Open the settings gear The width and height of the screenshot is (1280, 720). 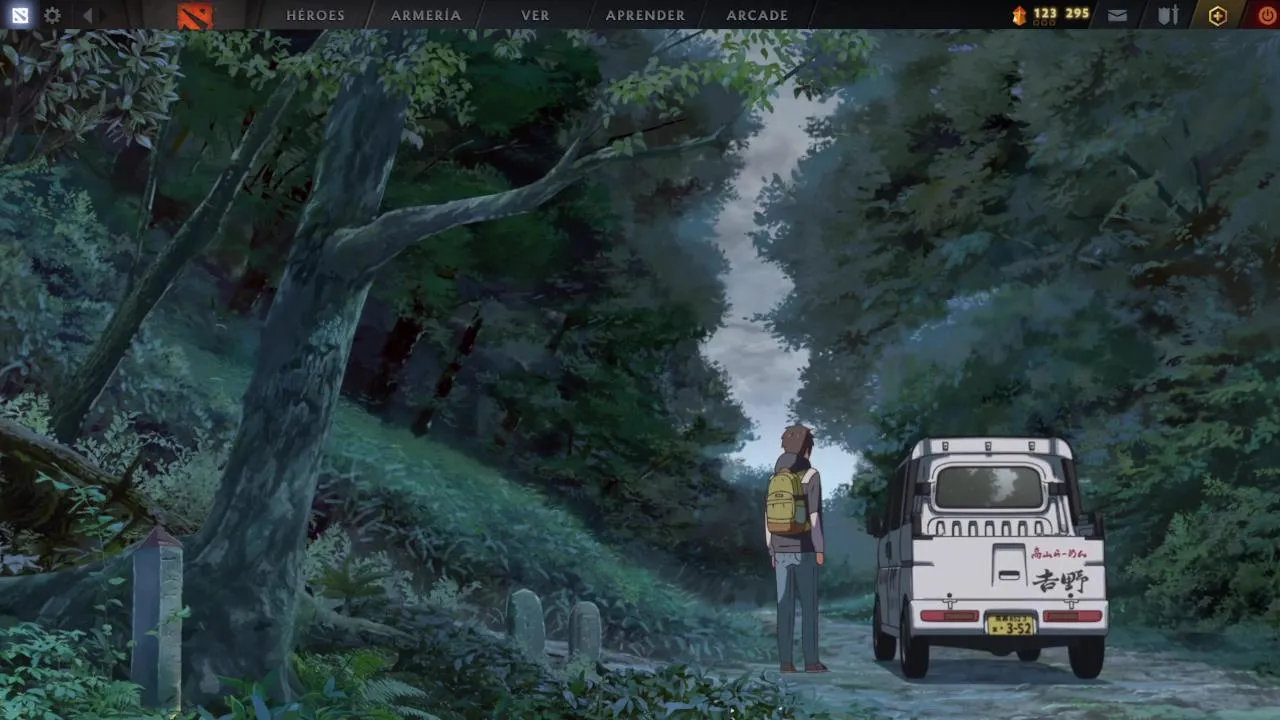tap(52, 15)
